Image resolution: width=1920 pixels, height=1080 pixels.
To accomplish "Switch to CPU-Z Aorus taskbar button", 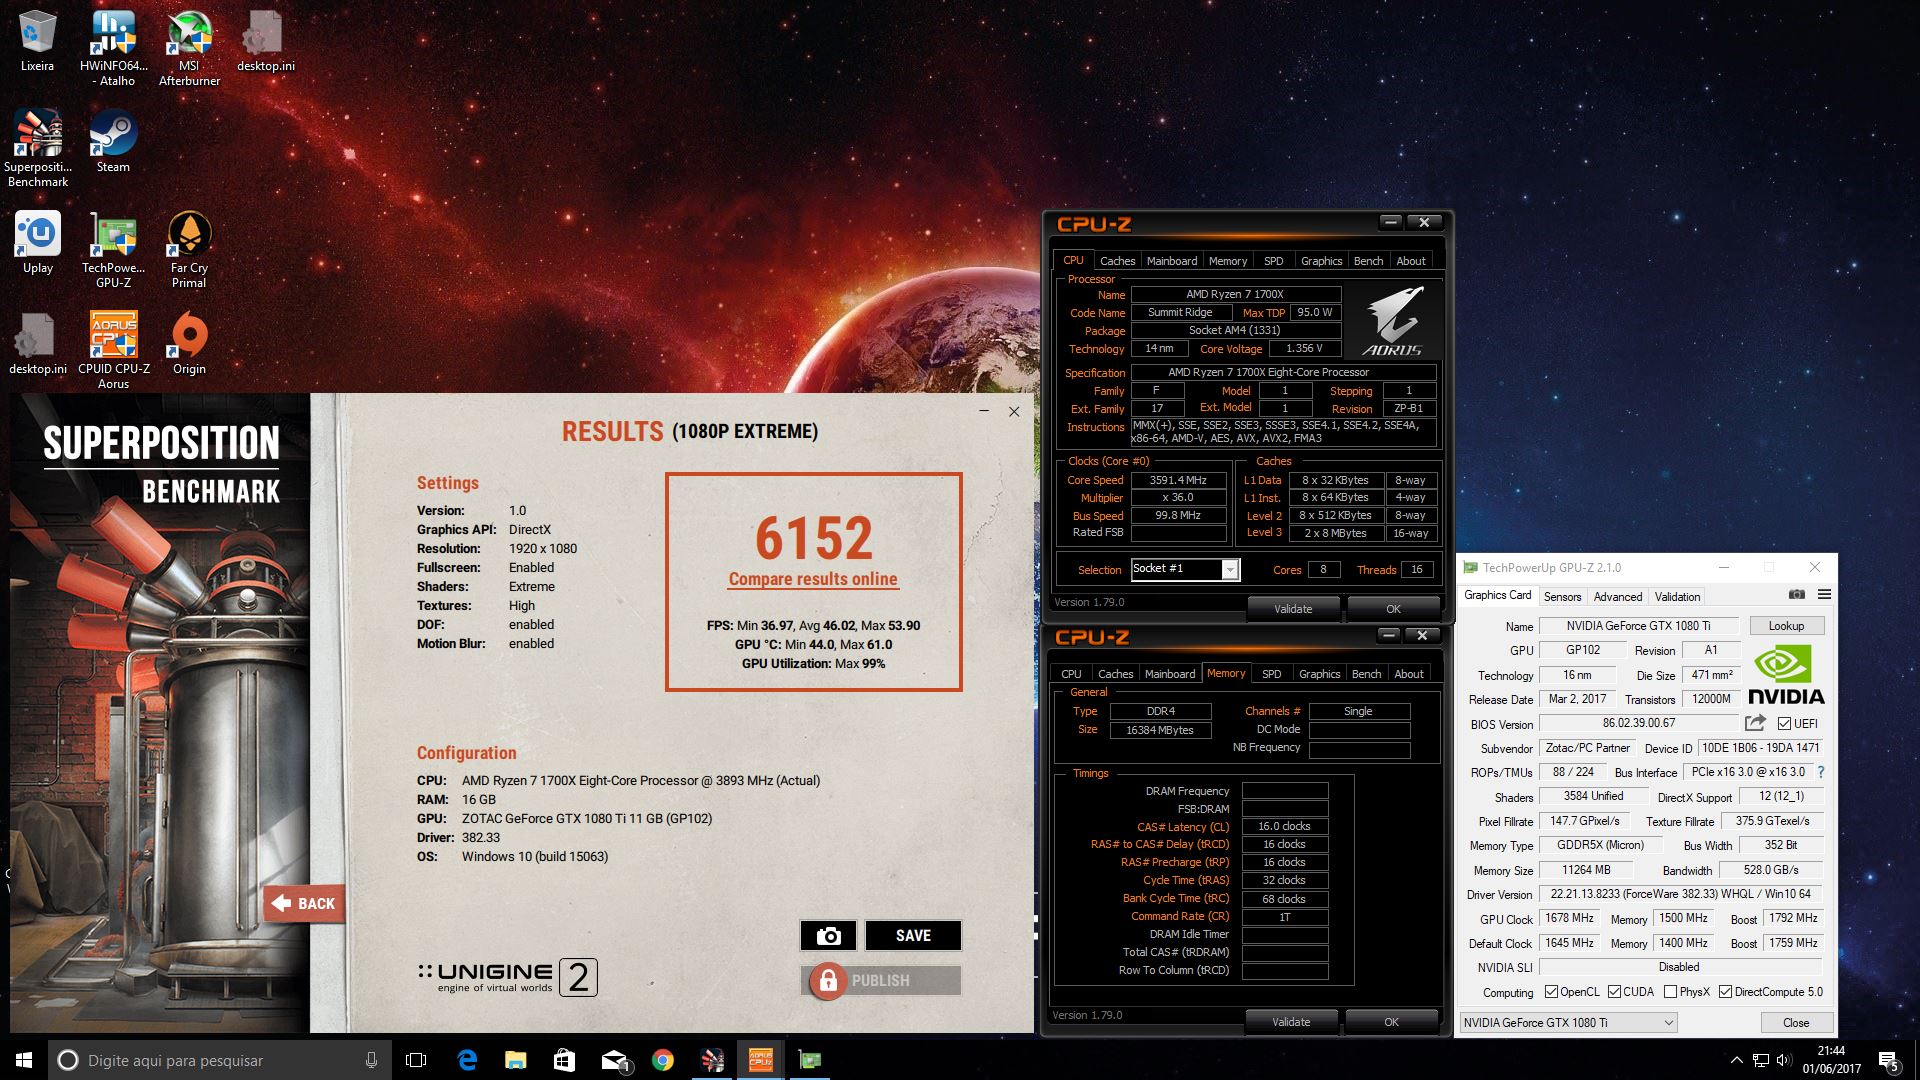I will (761, 1060).
